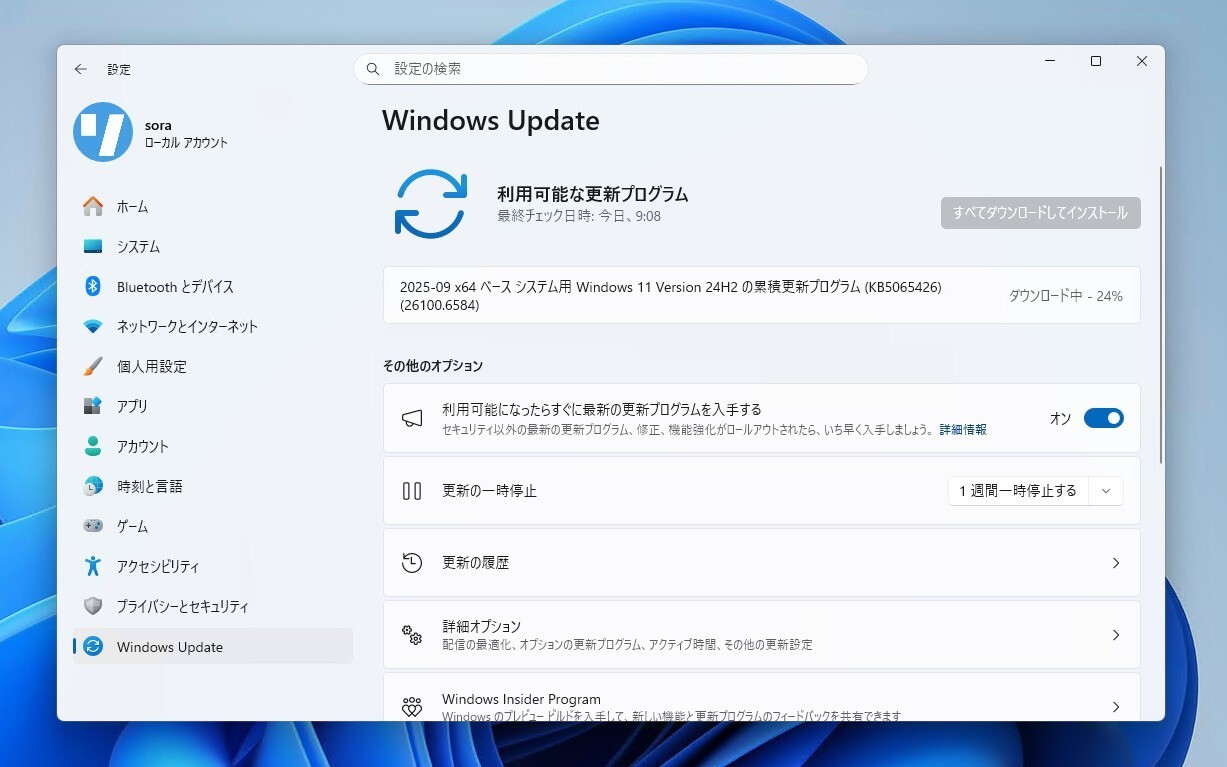Click the megaphone icon for latest updates
Screen dimensions: 1227x767
(412, 418)
